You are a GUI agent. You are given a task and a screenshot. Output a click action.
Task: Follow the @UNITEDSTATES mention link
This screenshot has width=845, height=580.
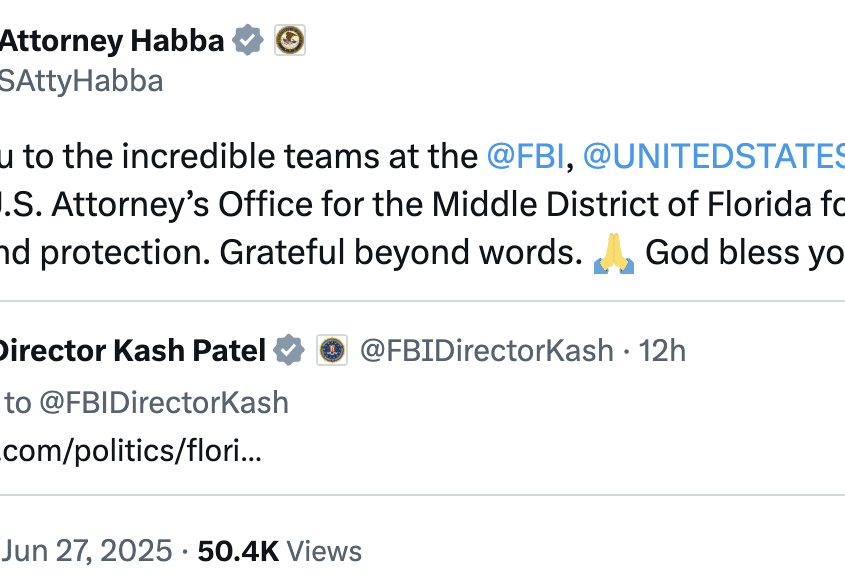(714, 156)
